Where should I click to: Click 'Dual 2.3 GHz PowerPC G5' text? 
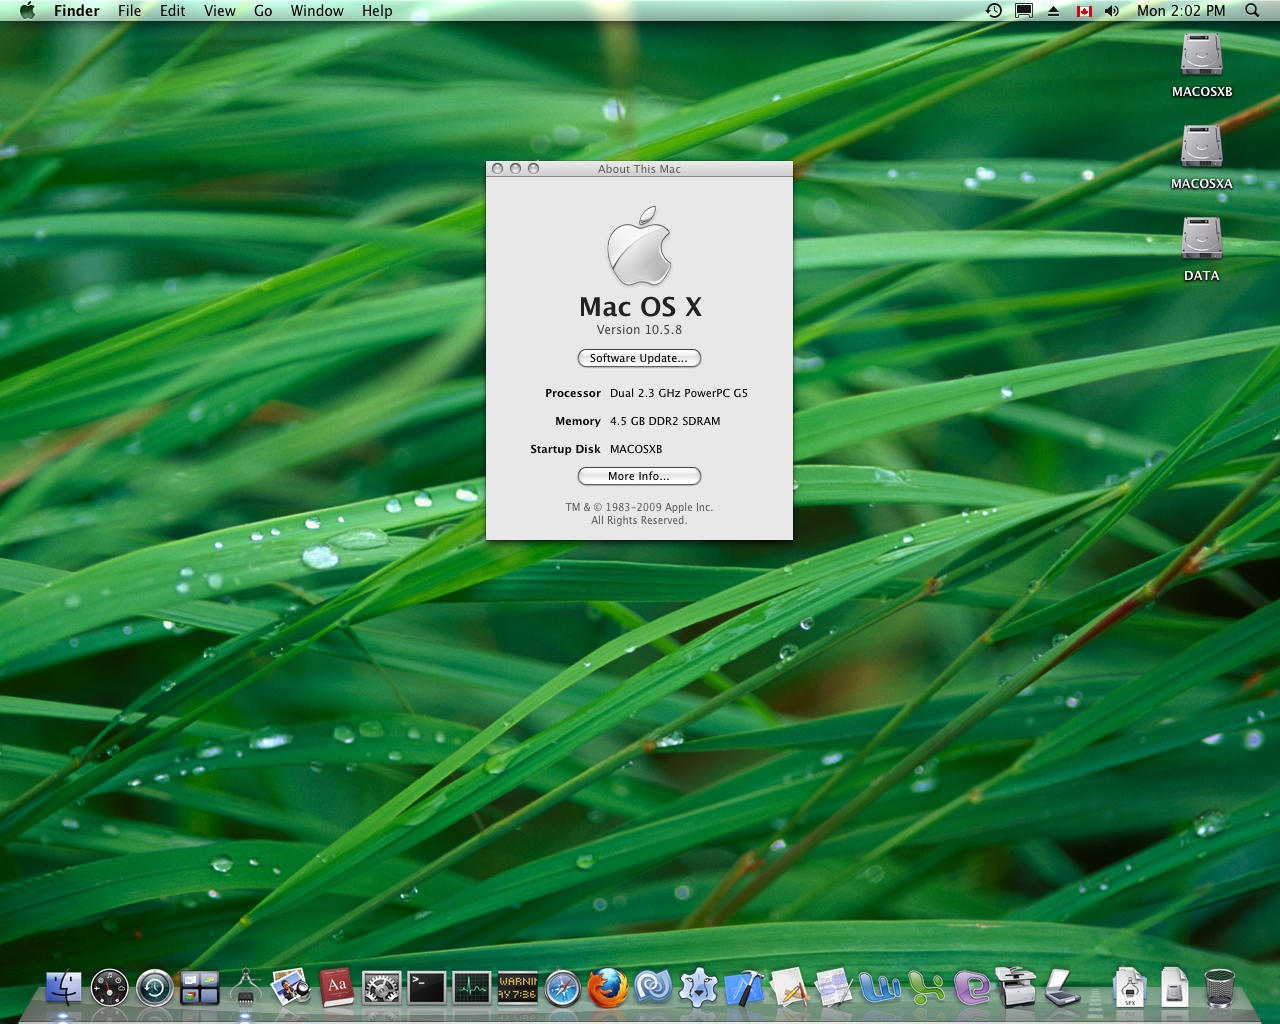679,393
